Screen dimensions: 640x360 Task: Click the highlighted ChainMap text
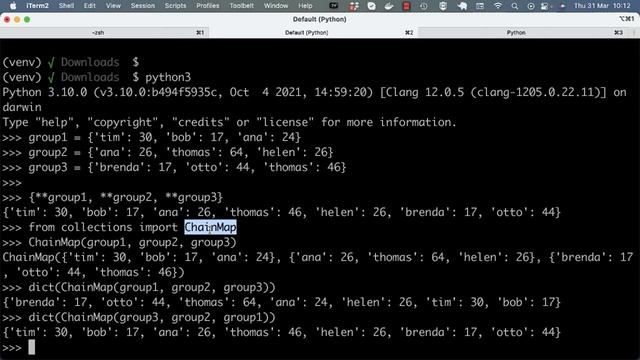click(210, 227)
